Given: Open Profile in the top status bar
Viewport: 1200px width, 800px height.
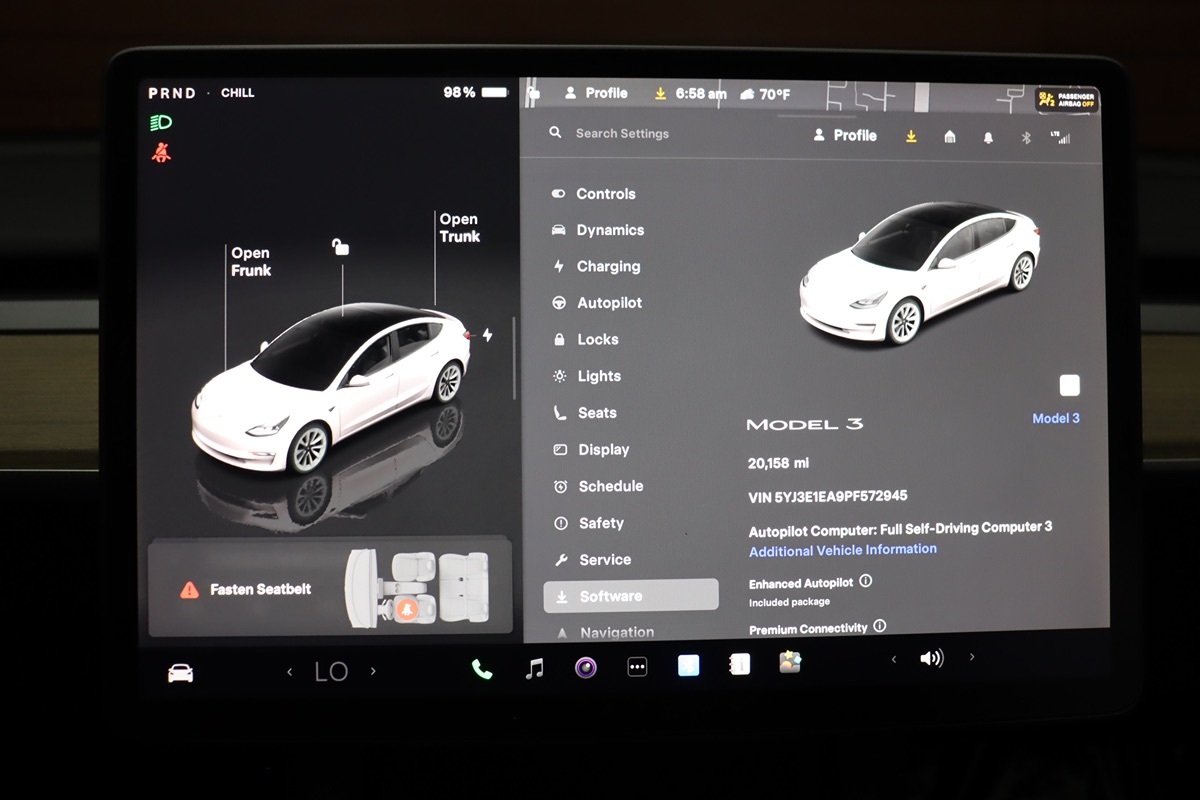Looking at the screenshot, I should (596, 93).
